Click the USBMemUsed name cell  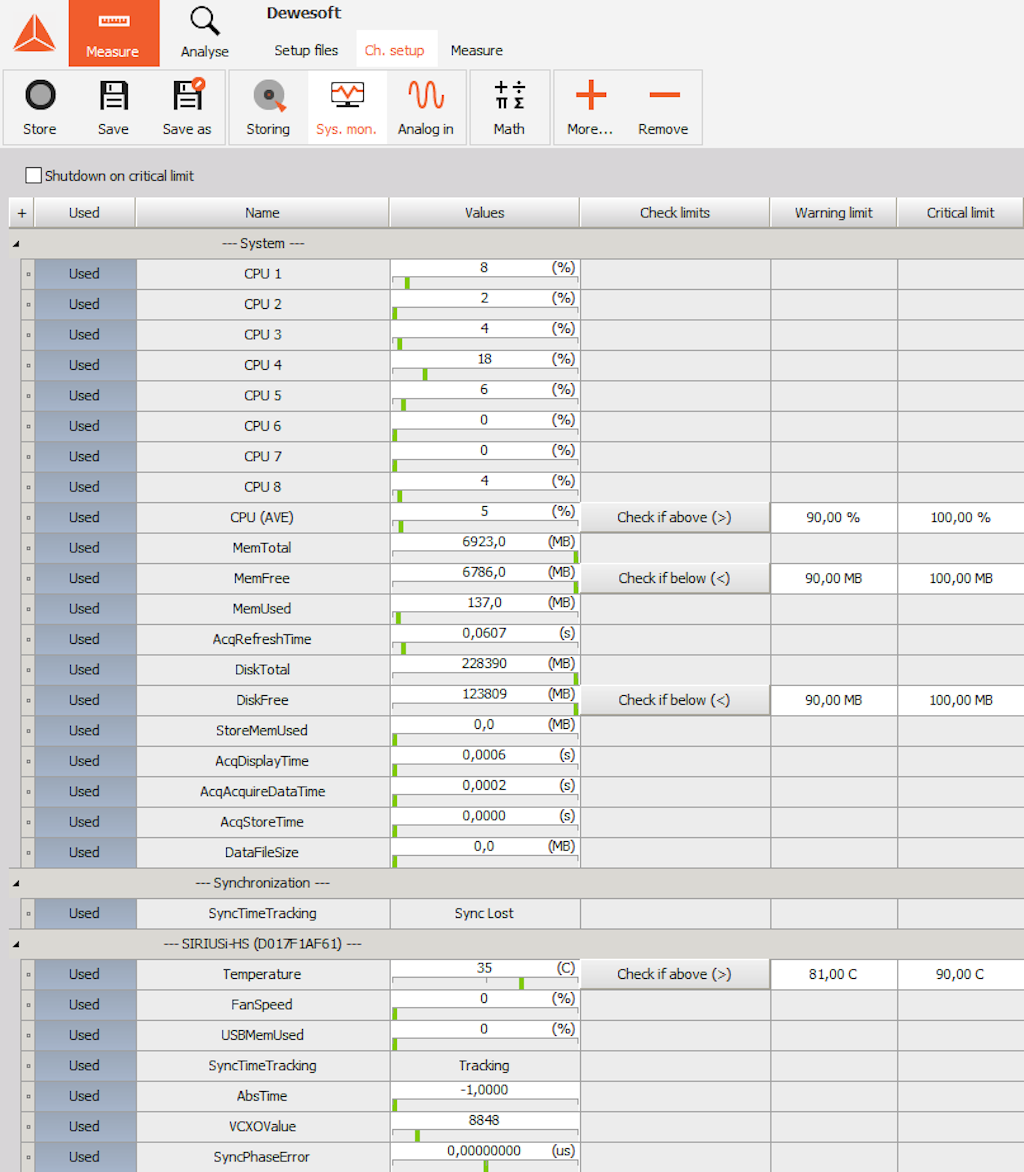coord(262,1035)
